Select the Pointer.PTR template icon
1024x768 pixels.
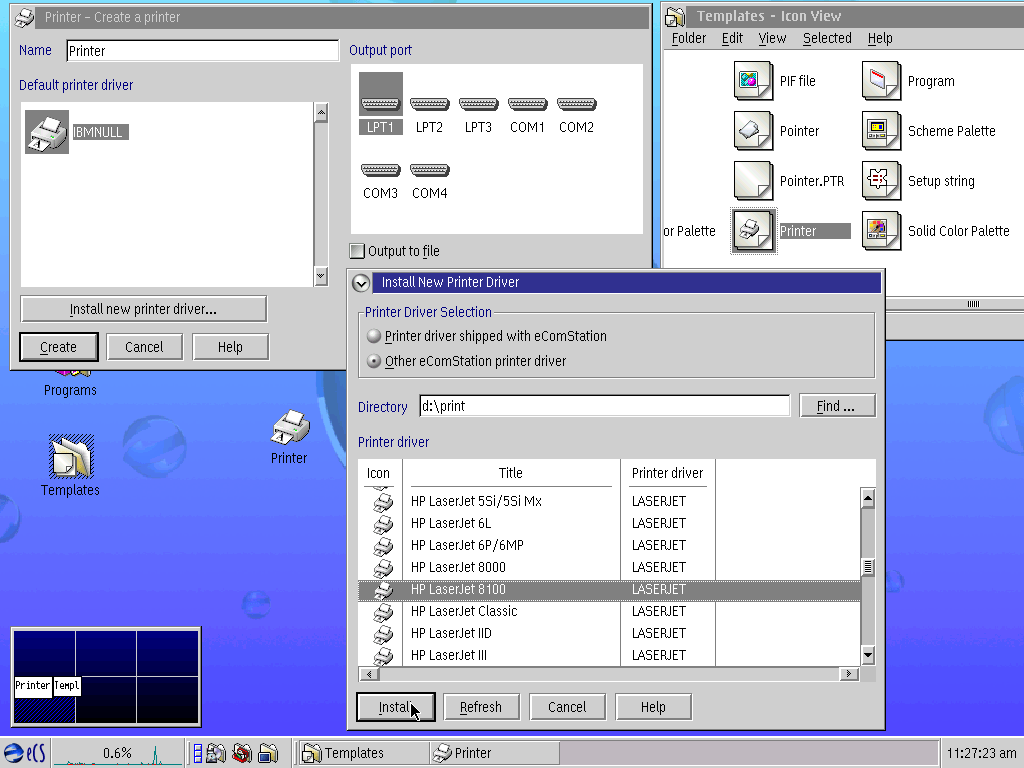(x=753, y=181)
